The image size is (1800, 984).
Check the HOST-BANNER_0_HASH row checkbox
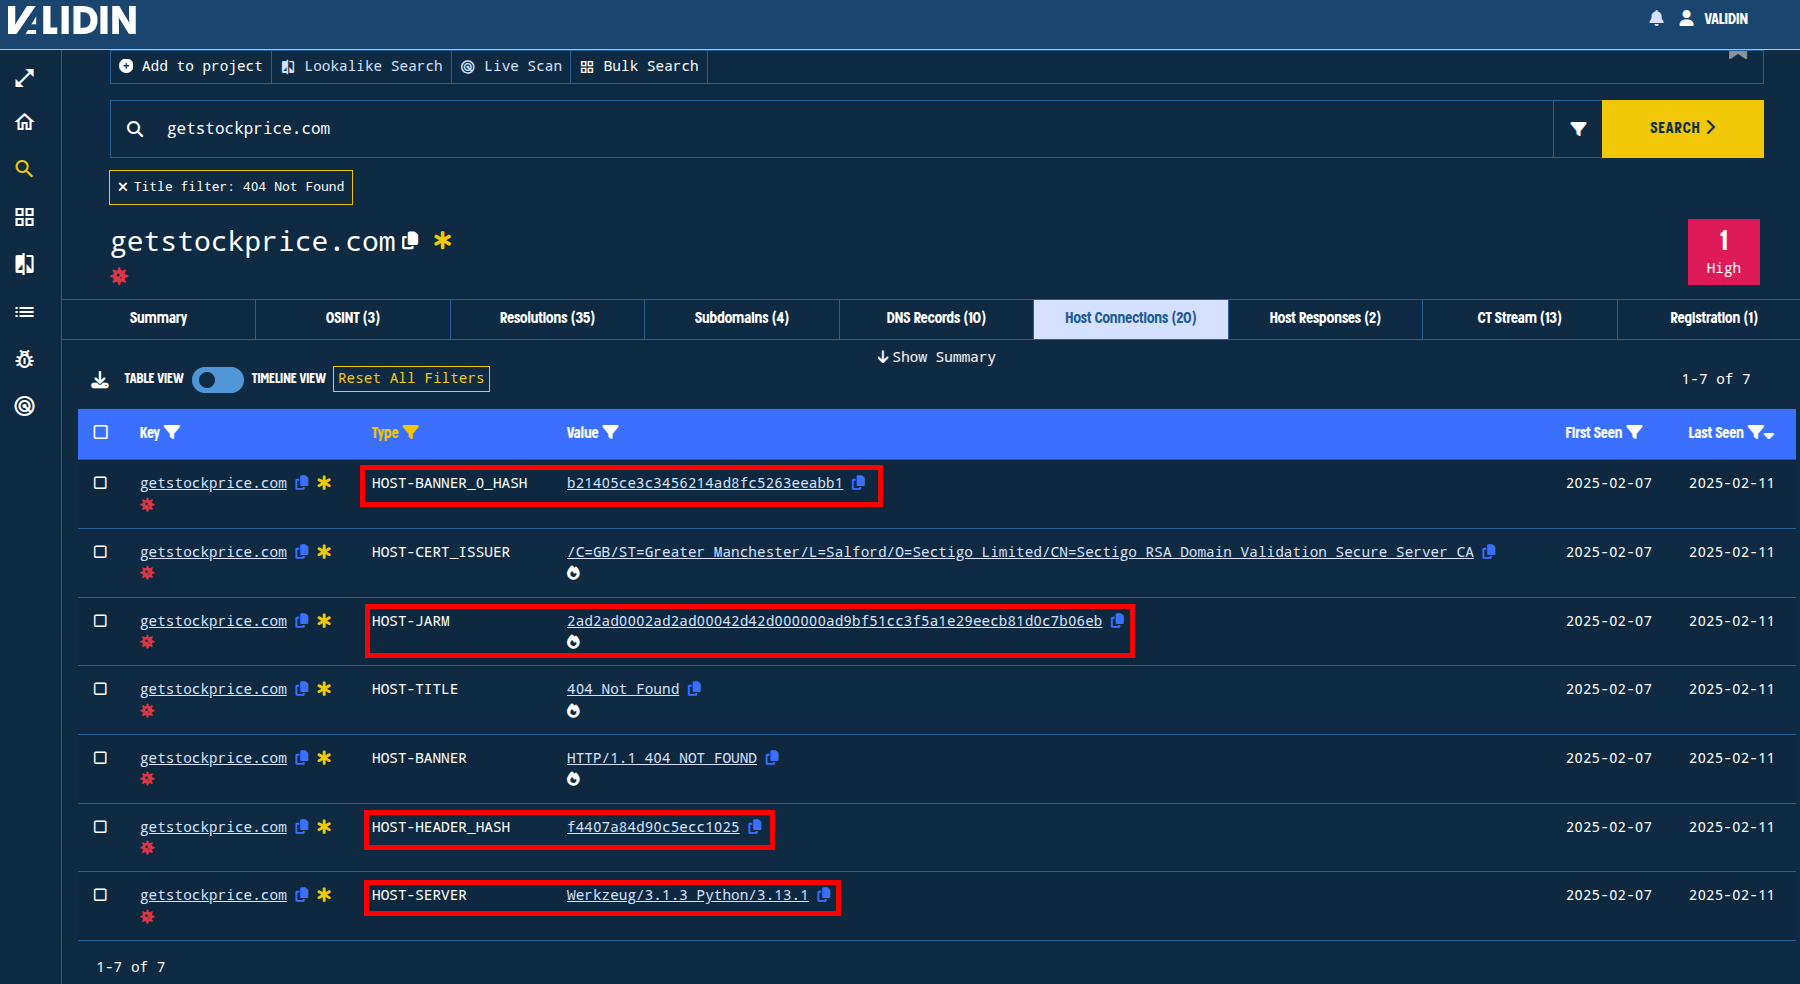pyautogui.click(x=100, y=483)
